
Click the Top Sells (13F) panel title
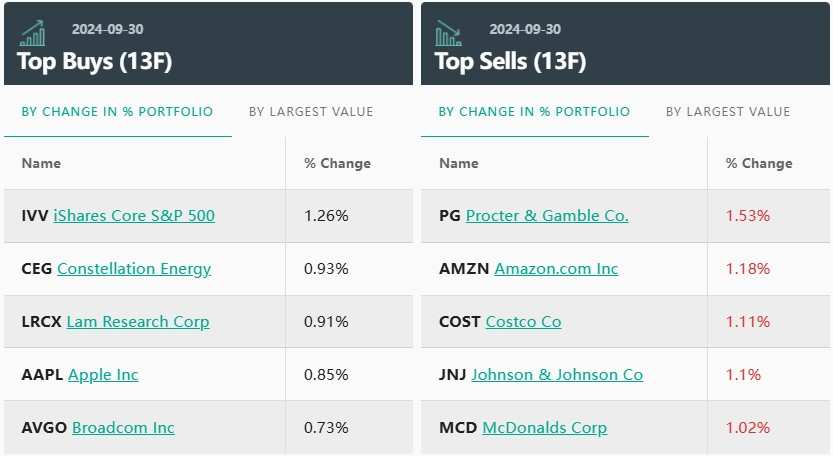pos(510,61)
